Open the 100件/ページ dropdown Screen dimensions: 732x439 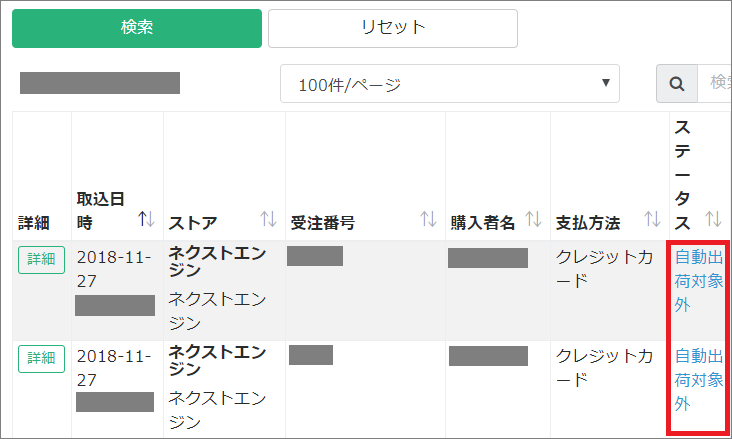click(449, 84)
